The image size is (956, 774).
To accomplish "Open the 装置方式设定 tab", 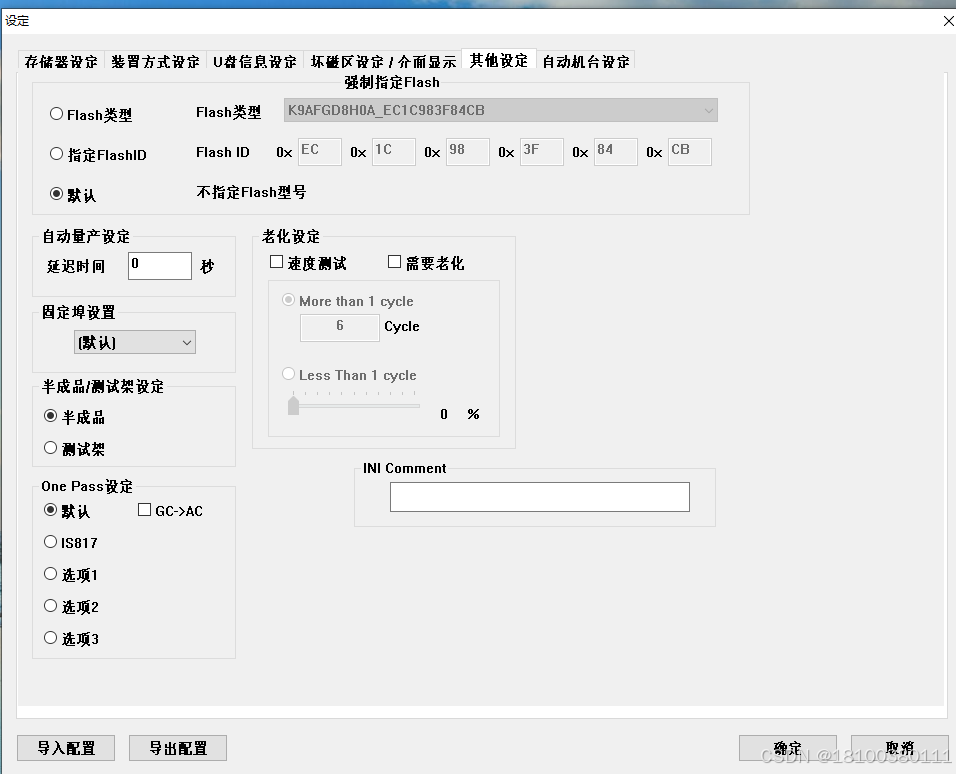I will point(158,60).
